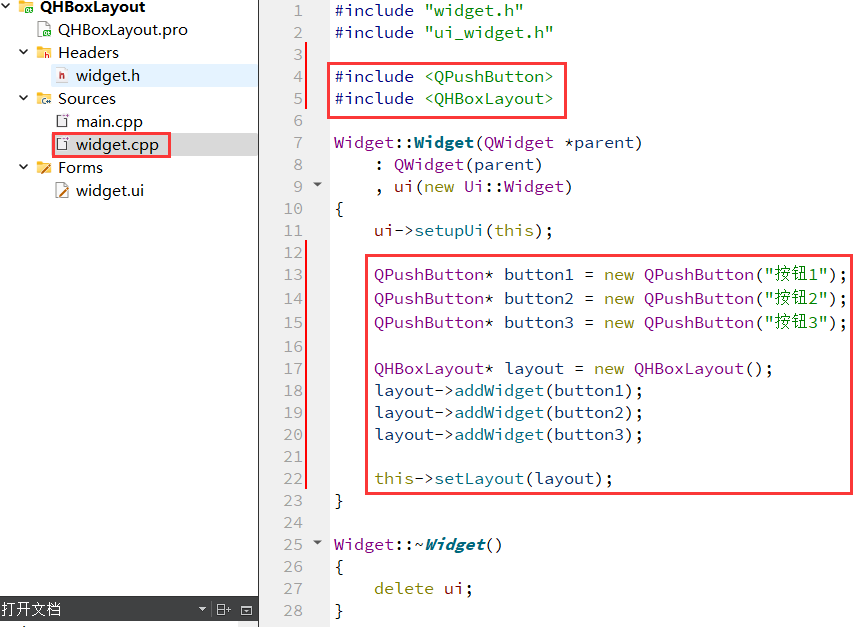Click addWidget(button2) call
861x627 pixels.
point(544,413)
